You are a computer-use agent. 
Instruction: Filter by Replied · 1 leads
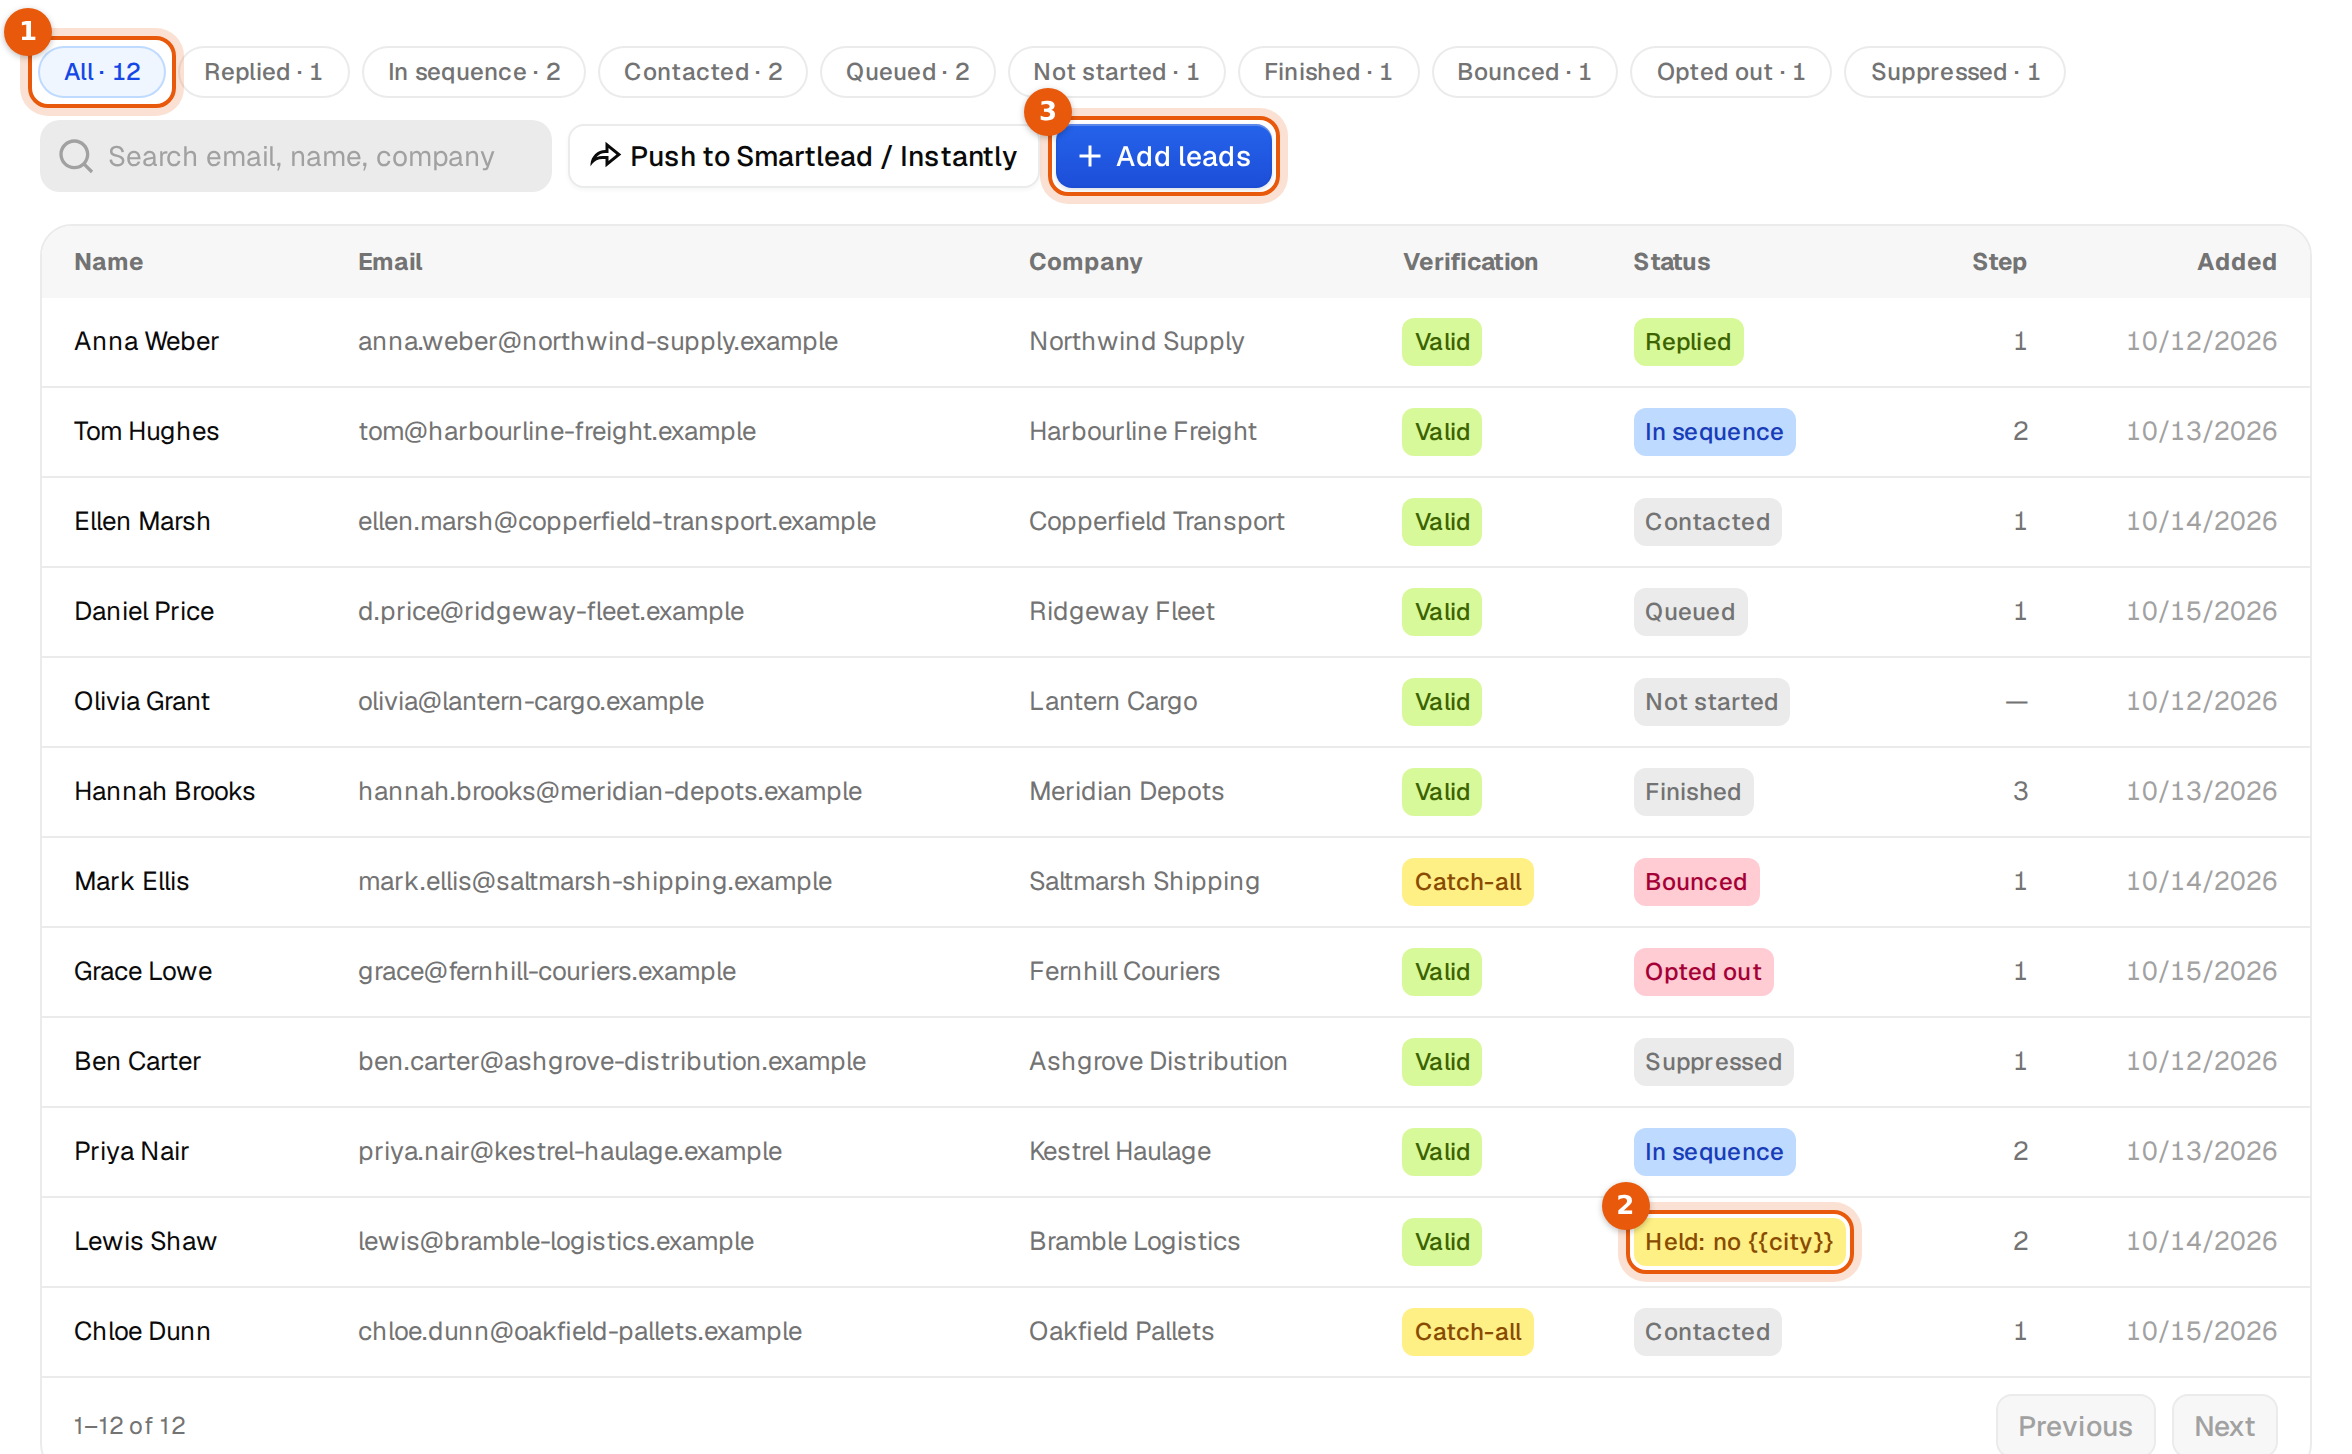(x=264, y=72)
